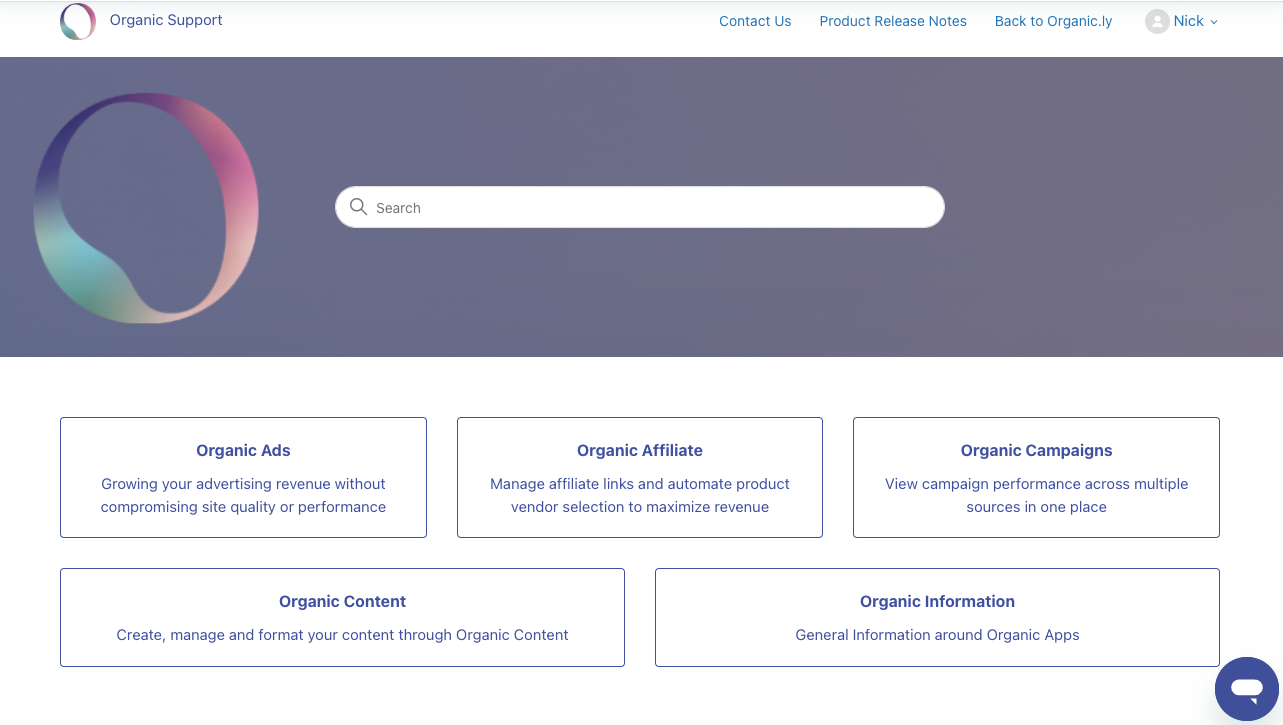Click the search magnifier icon
1283x725 pixels.
click(x=359, y=207)
